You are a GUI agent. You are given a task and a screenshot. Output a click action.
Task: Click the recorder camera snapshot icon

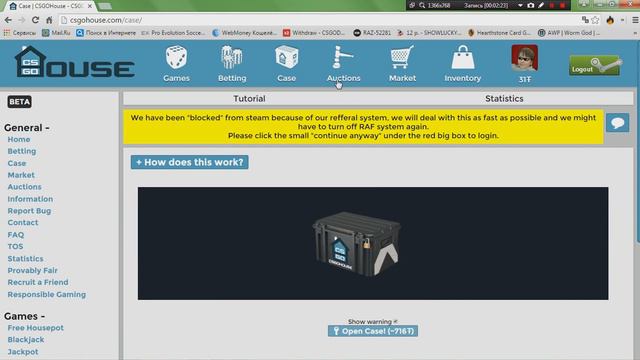pos(531,5)
